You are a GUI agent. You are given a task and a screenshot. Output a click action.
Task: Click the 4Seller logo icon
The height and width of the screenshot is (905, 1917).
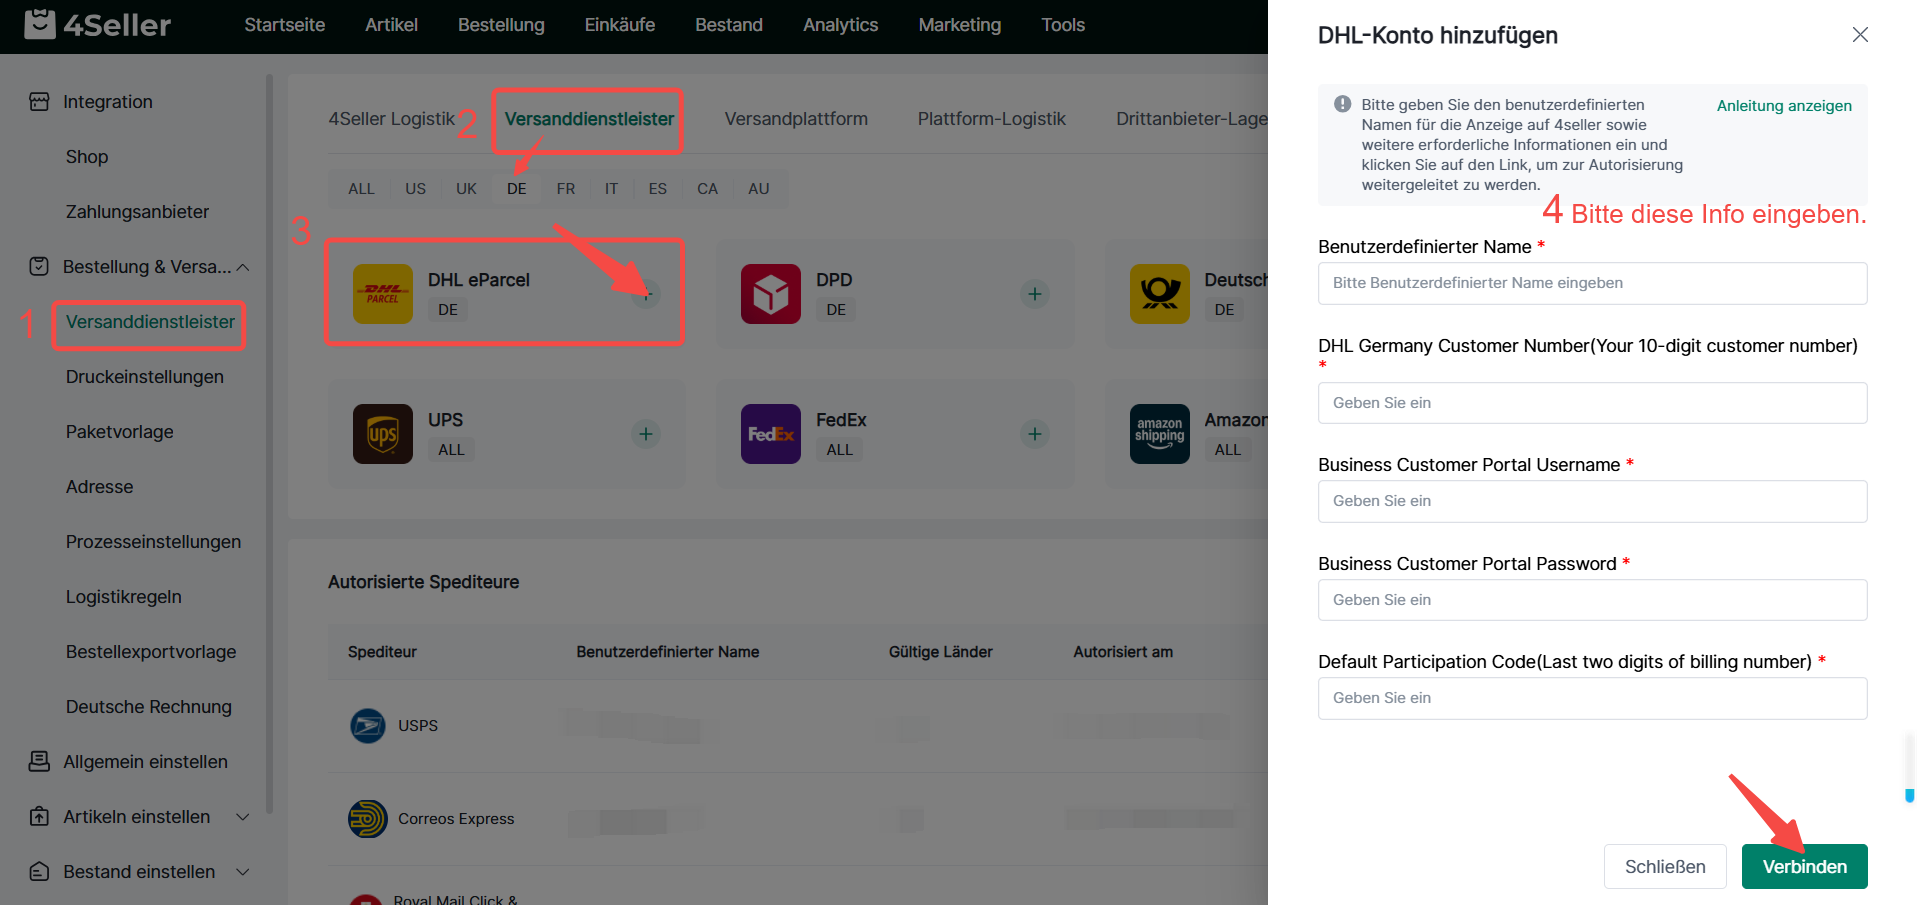pyautogui.click(x=40, y=24)
